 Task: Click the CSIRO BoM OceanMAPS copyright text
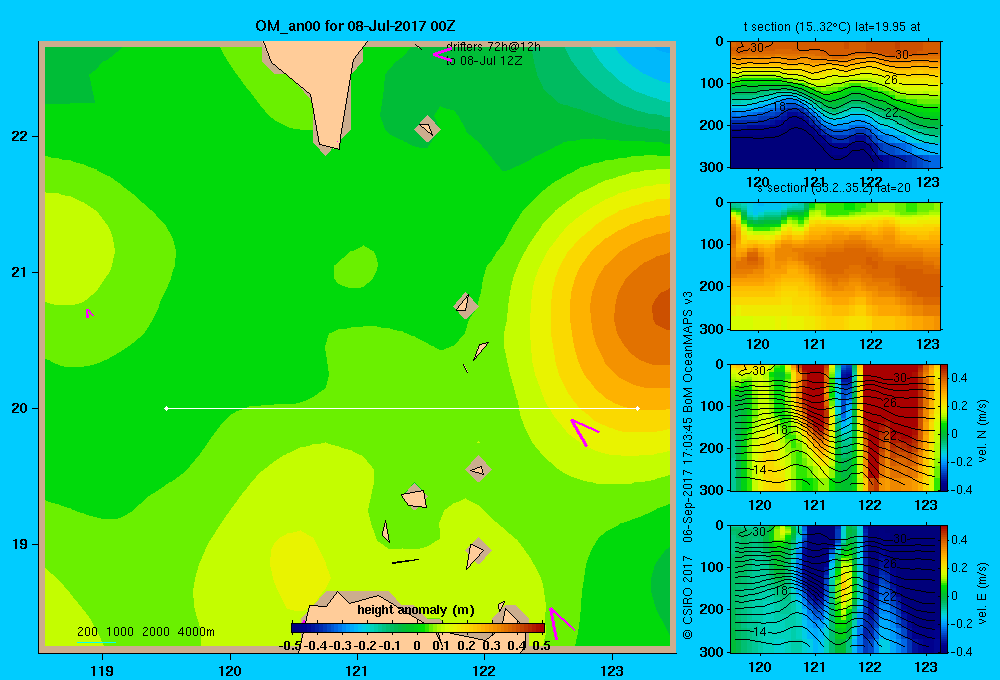coord(688,466)
